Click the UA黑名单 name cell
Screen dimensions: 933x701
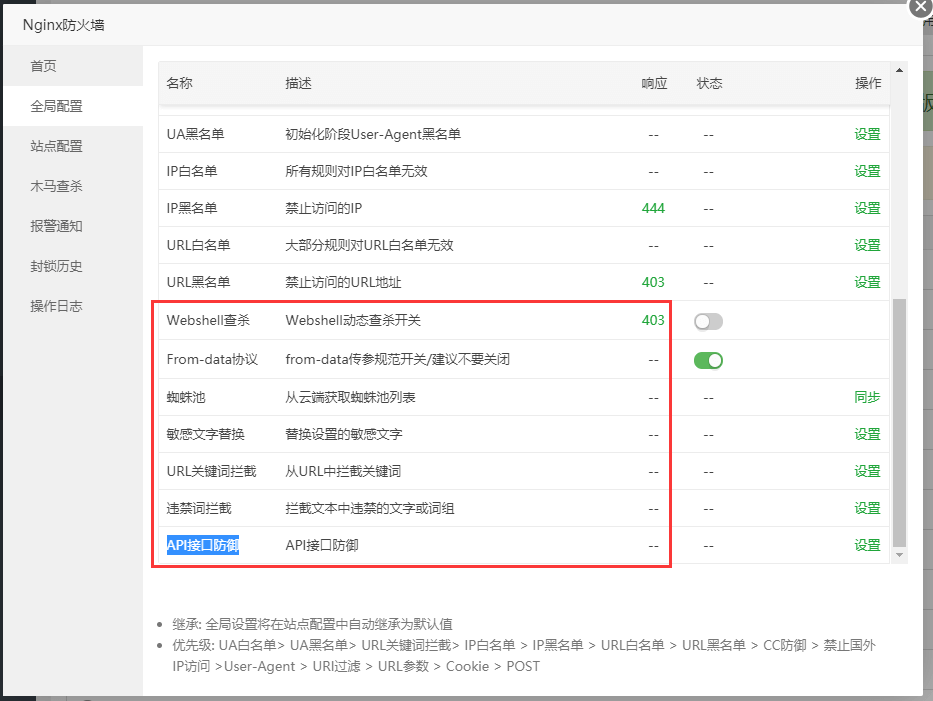195,134
